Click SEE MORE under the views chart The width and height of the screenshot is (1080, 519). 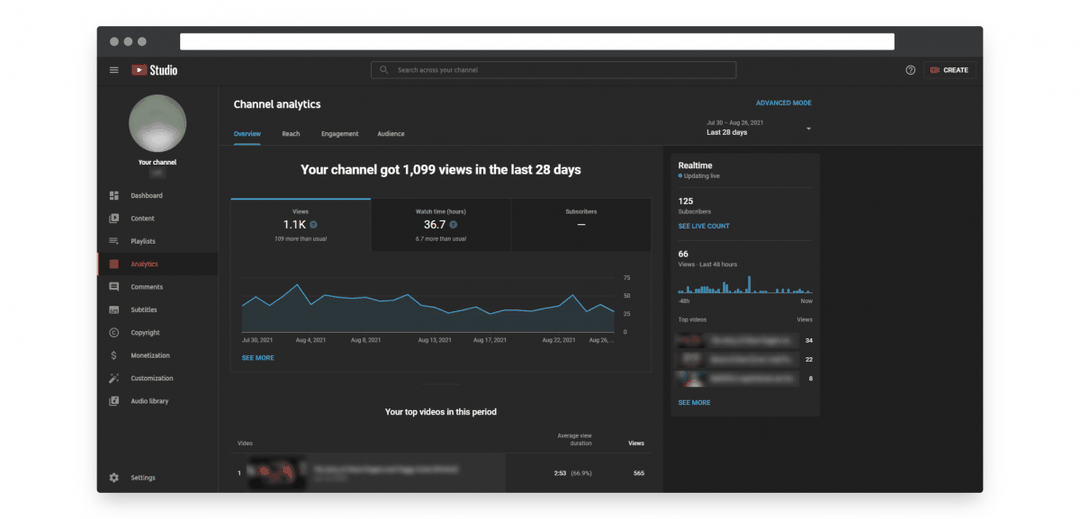(258, 358)
